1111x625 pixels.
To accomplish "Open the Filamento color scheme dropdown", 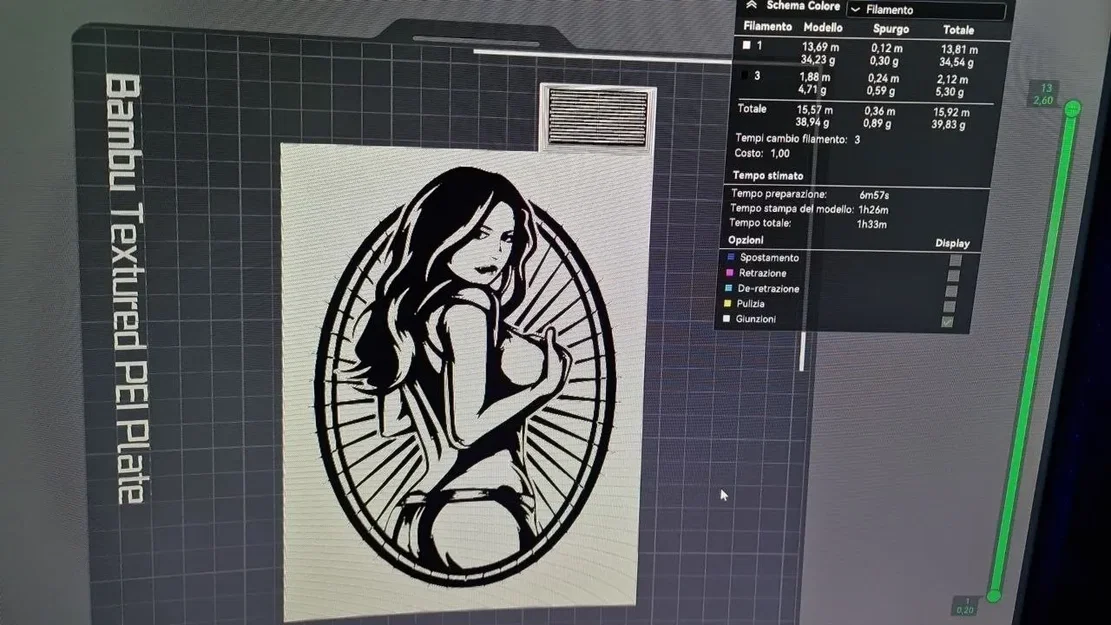I will click(x=927, y=10).
